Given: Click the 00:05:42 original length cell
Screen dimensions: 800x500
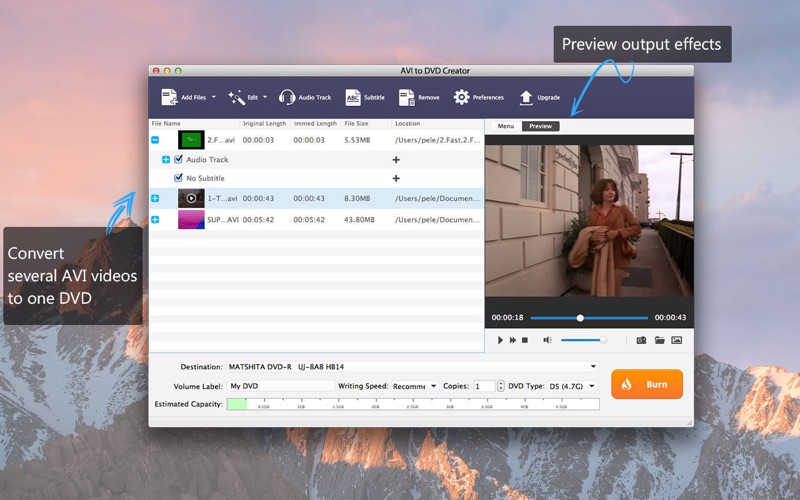Looking at the screenshot, I should [258, 219].
